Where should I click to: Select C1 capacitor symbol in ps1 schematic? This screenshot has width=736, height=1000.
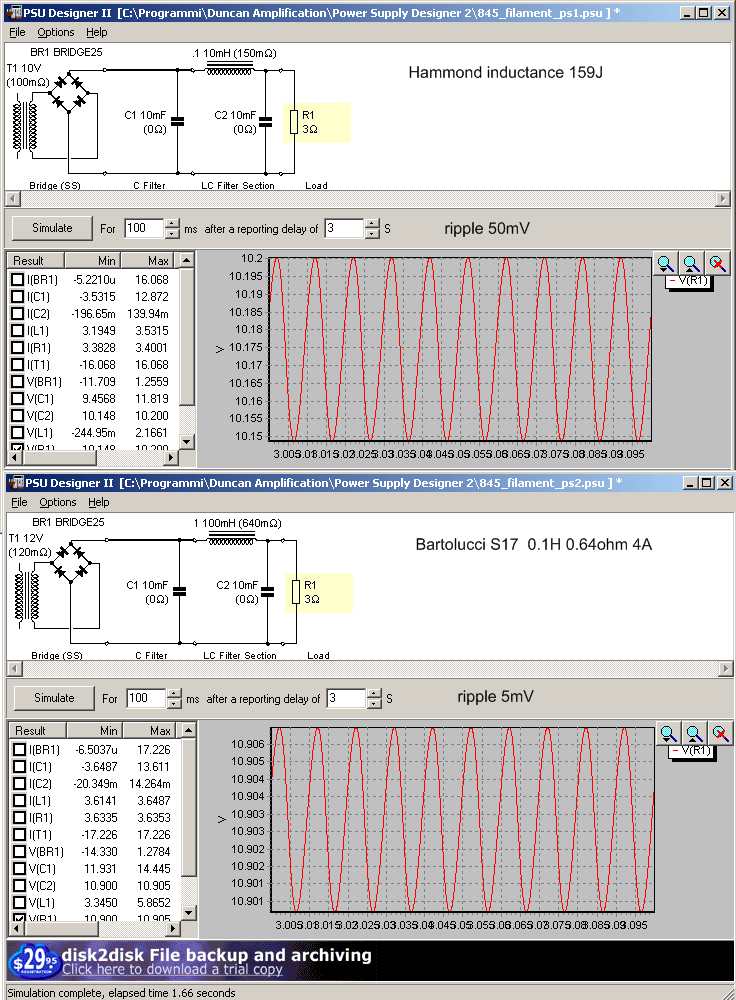click(x=177, y=121)
